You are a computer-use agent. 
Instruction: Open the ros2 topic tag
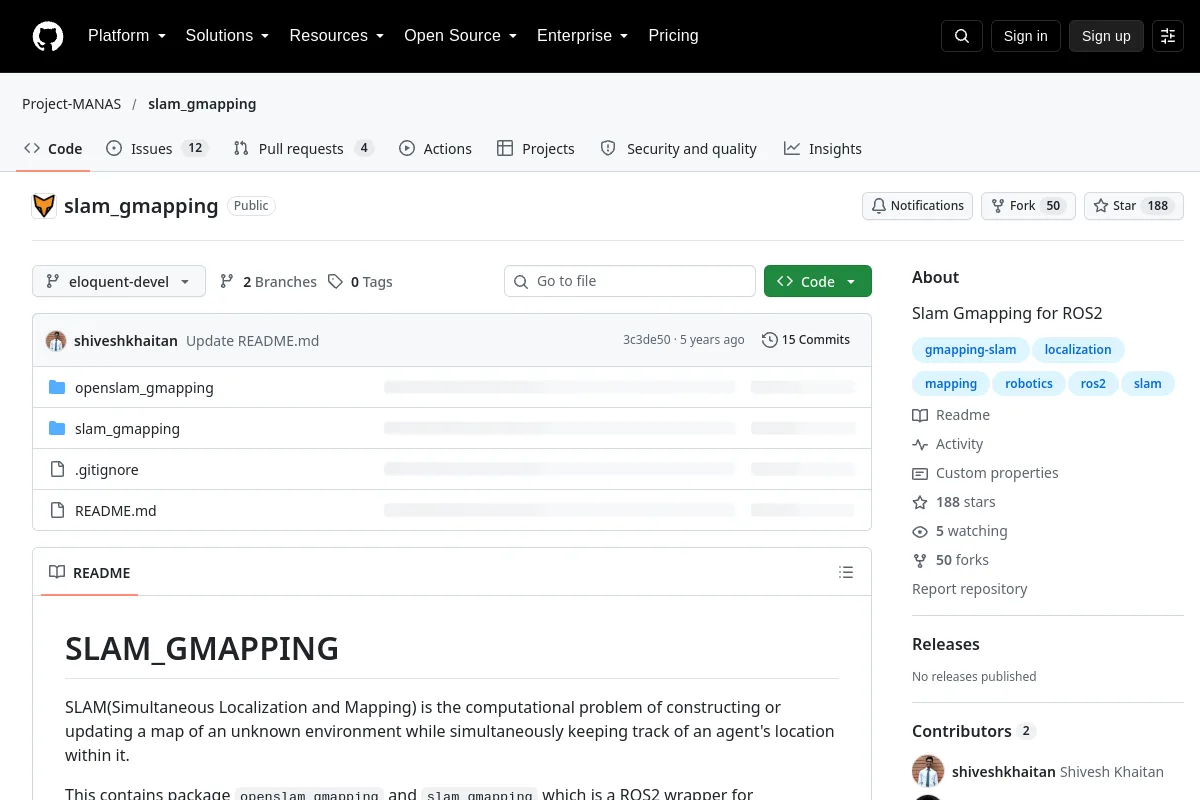click(x=1093, y=384)
